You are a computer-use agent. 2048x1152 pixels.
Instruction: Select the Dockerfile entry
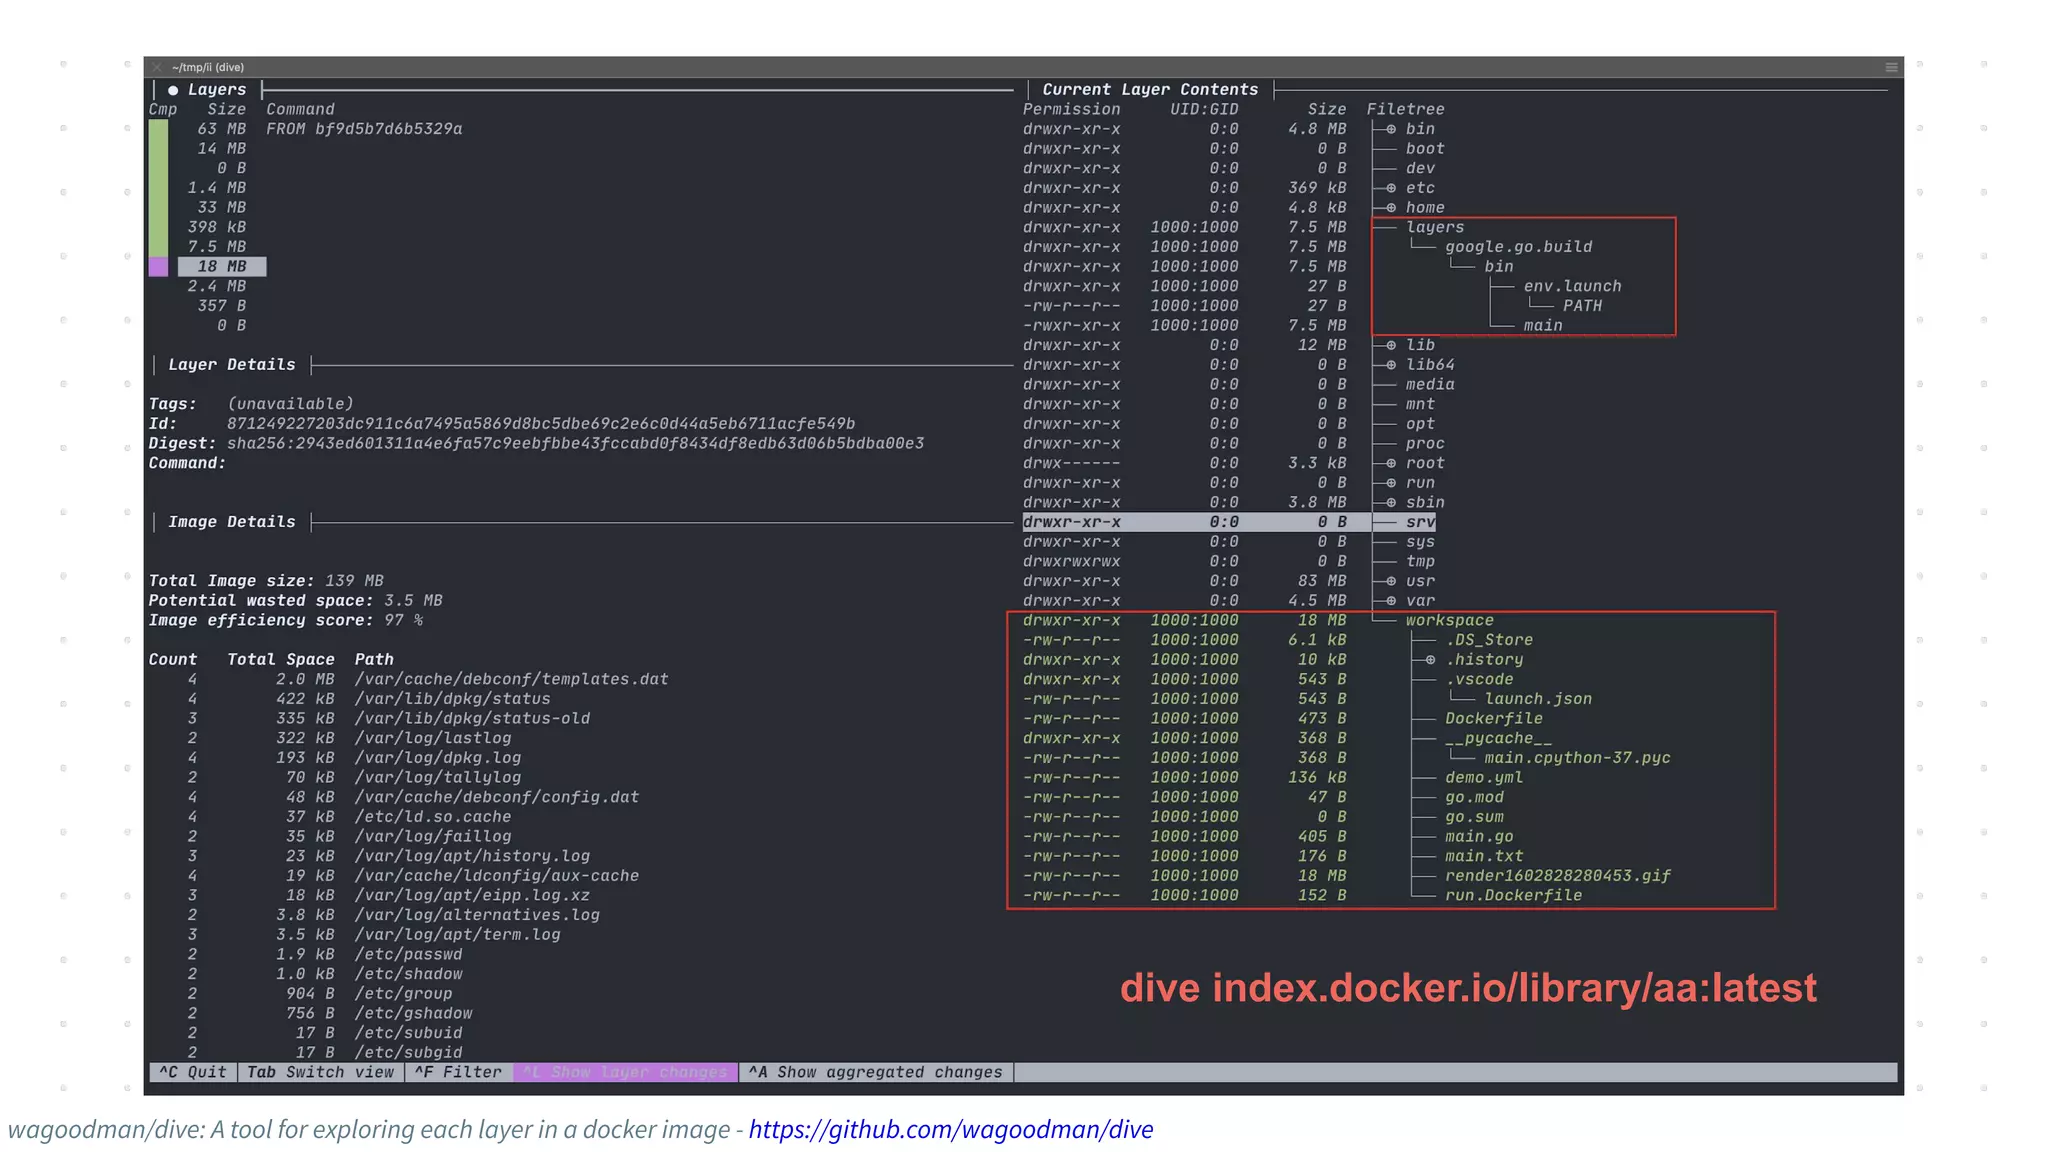coord(1494,719)
